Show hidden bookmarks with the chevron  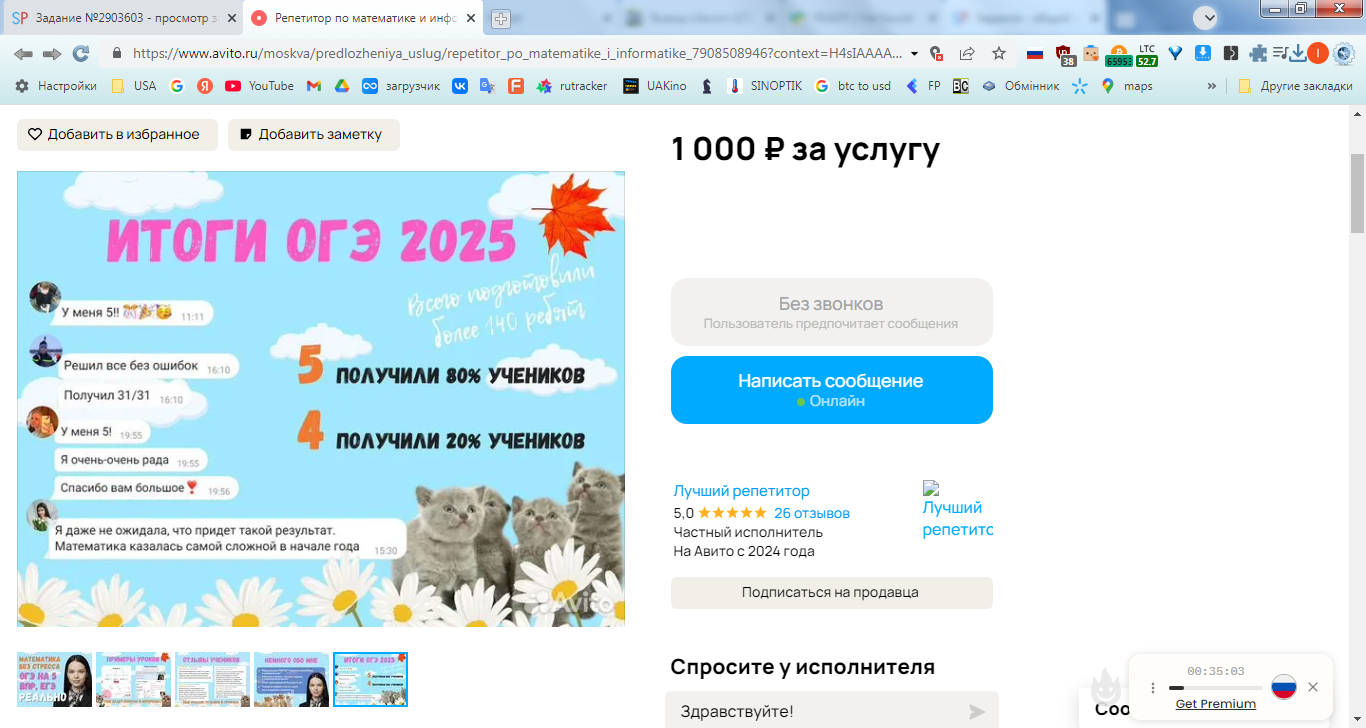tap(1212, 86)
